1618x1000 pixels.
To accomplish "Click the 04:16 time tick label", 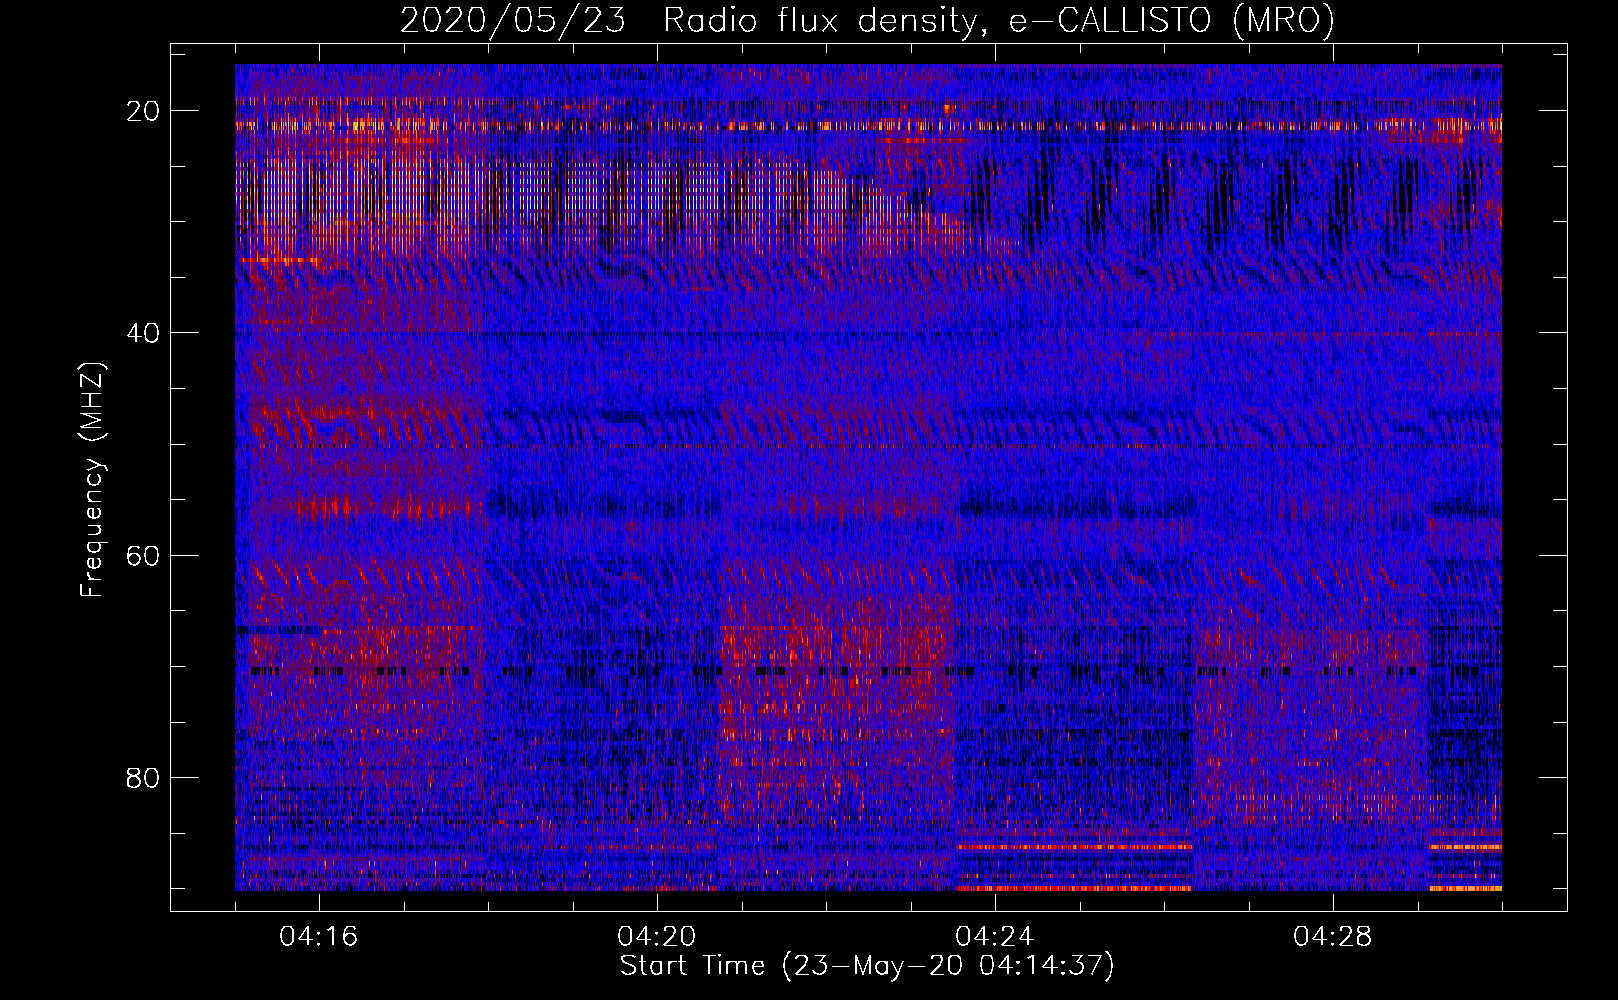I will tap(319, 937).
